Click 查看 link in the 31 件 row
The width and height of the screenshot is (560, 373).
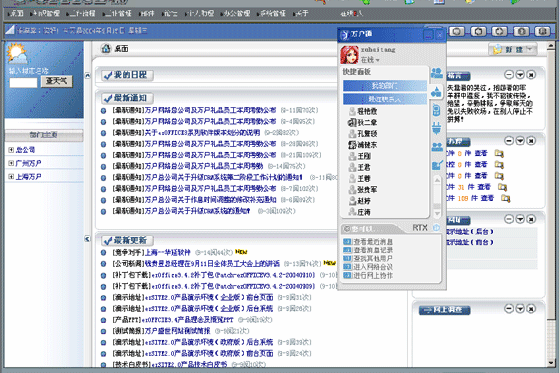pyautogui.click(x=484, y=187)
